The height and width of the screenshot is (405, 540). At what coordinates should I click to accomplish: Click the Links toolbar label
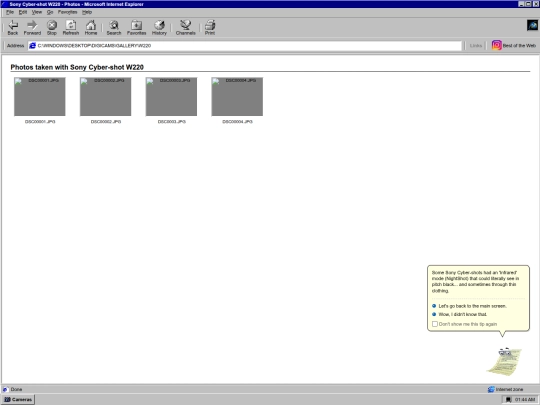coord(476,45)
